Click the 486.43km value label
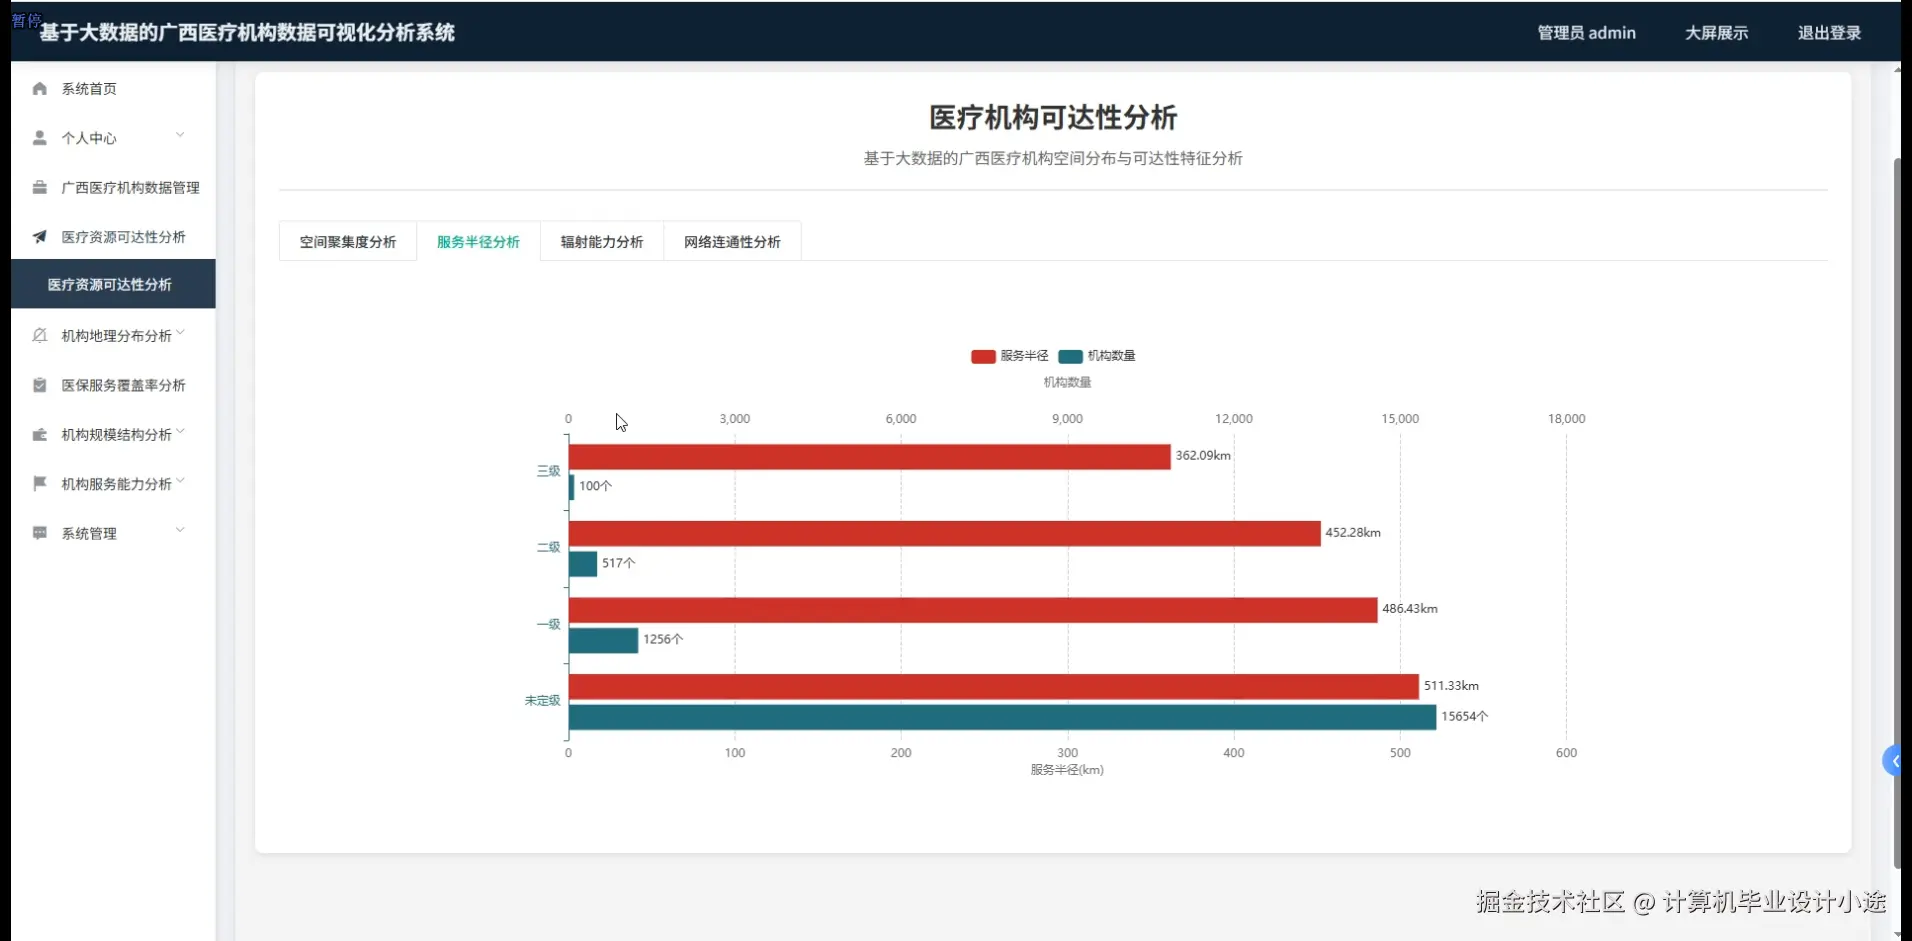This screenshot has width=1912, height=941. [1410, 609]
